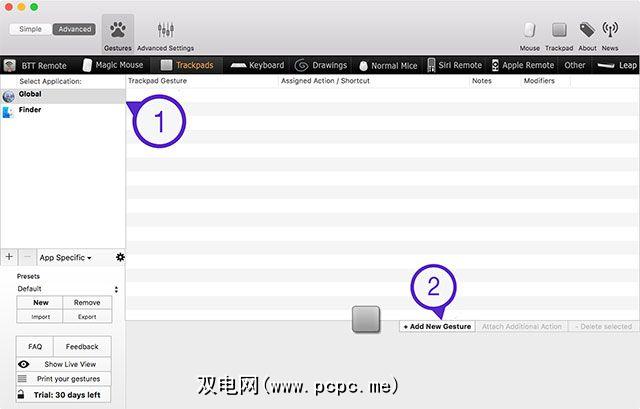Click Attach Additional Action button
640x409 pixels.
coord(522,327)
